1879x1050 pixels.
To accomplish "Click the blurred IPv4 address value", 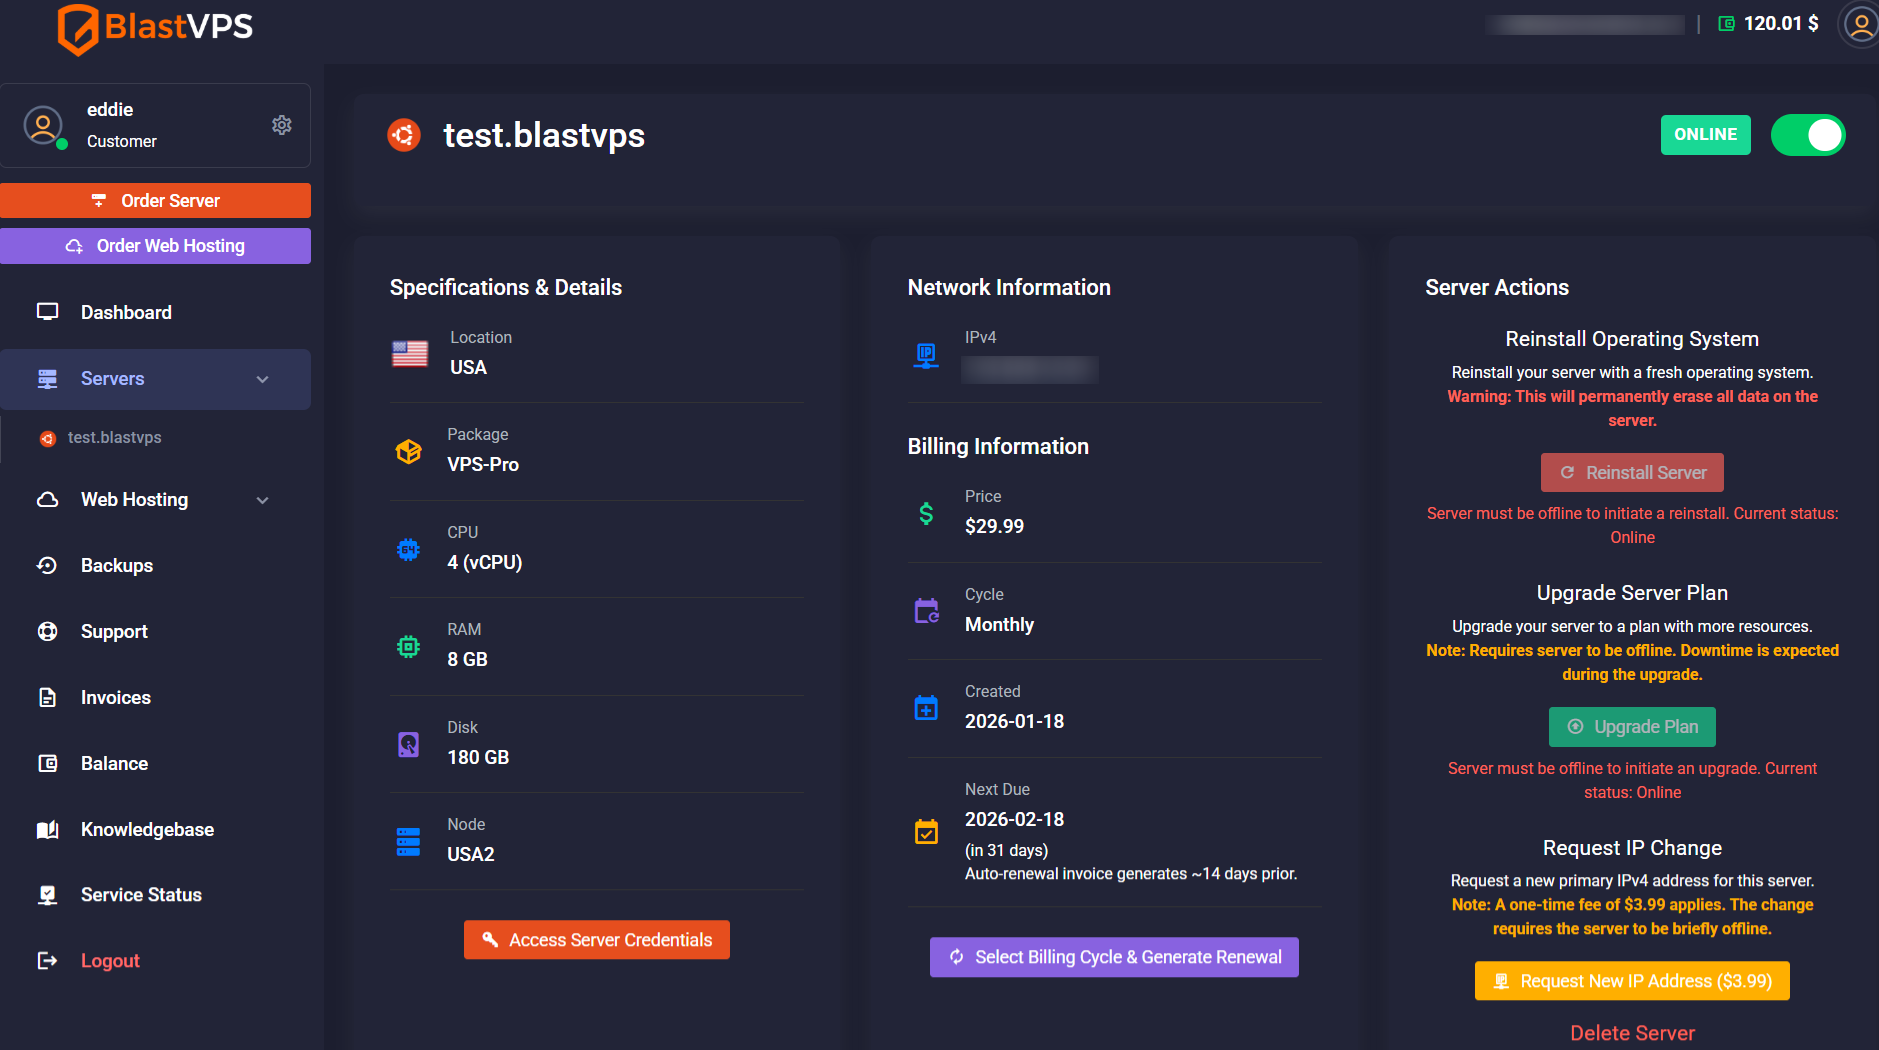I will (x=1030, y=369).
